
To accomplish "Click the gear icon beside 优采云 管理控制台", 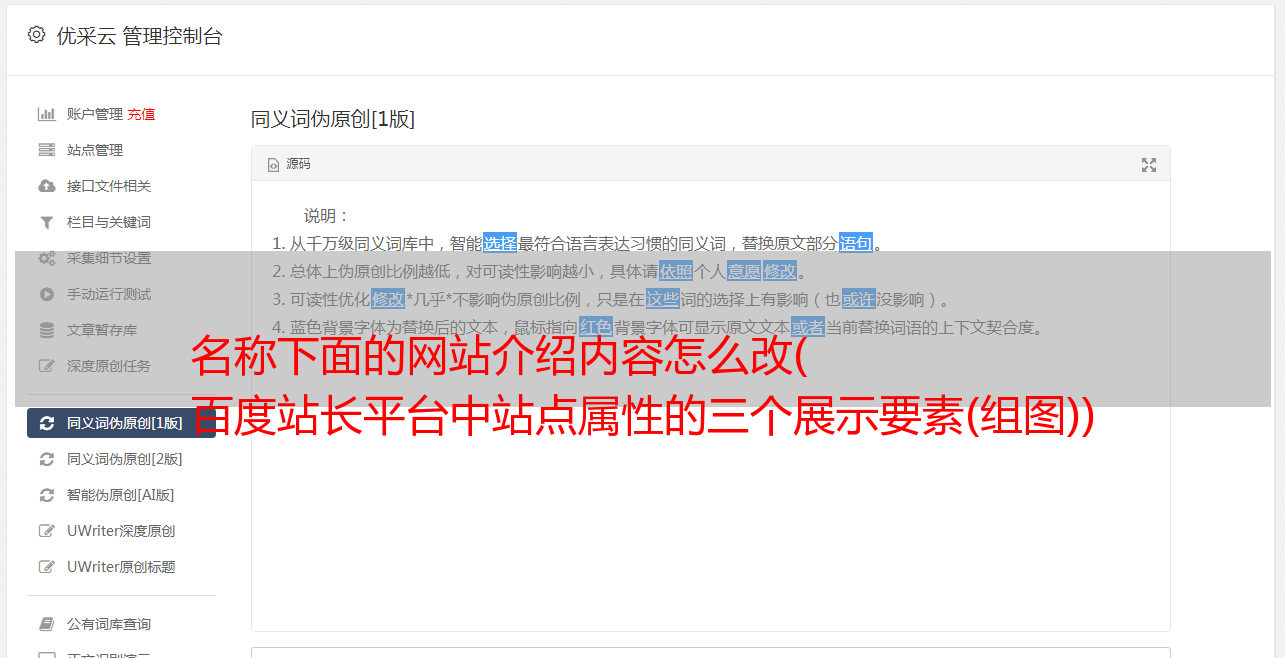I will tap(36, 35).
